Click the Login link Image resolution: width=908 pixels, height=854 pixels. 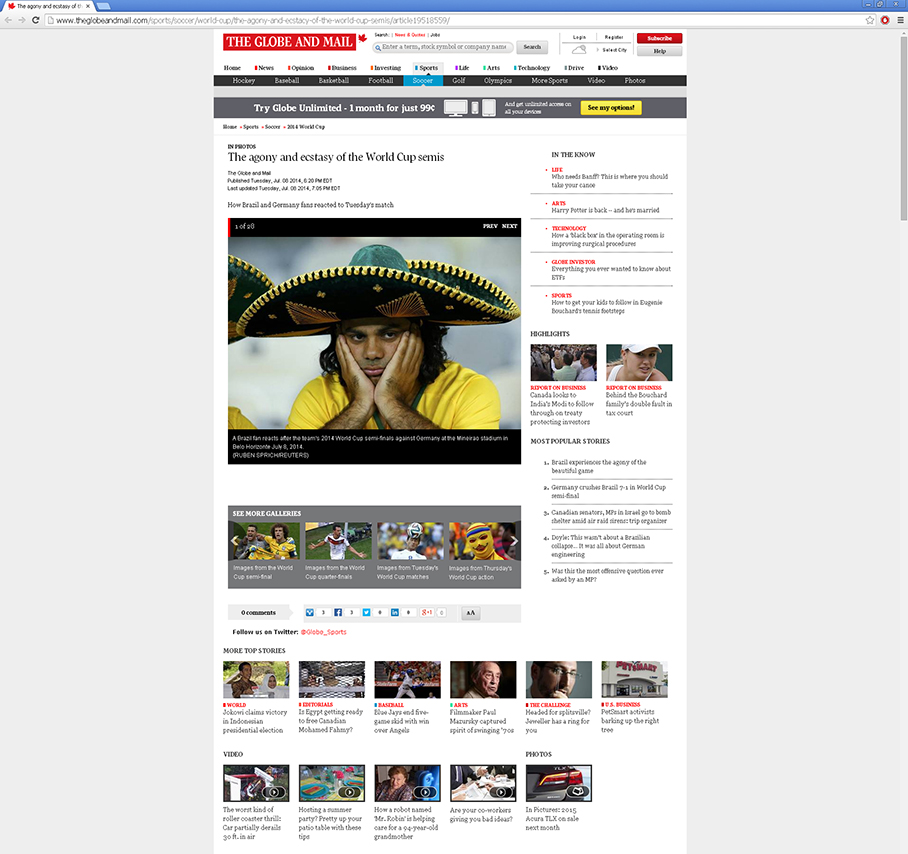(x=579, y=37)
